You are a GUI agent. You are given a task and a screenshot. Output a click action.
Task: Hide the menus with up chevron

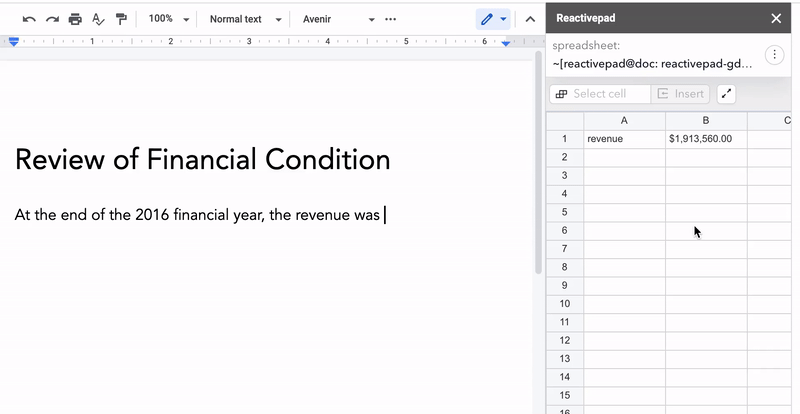[530, 19]
